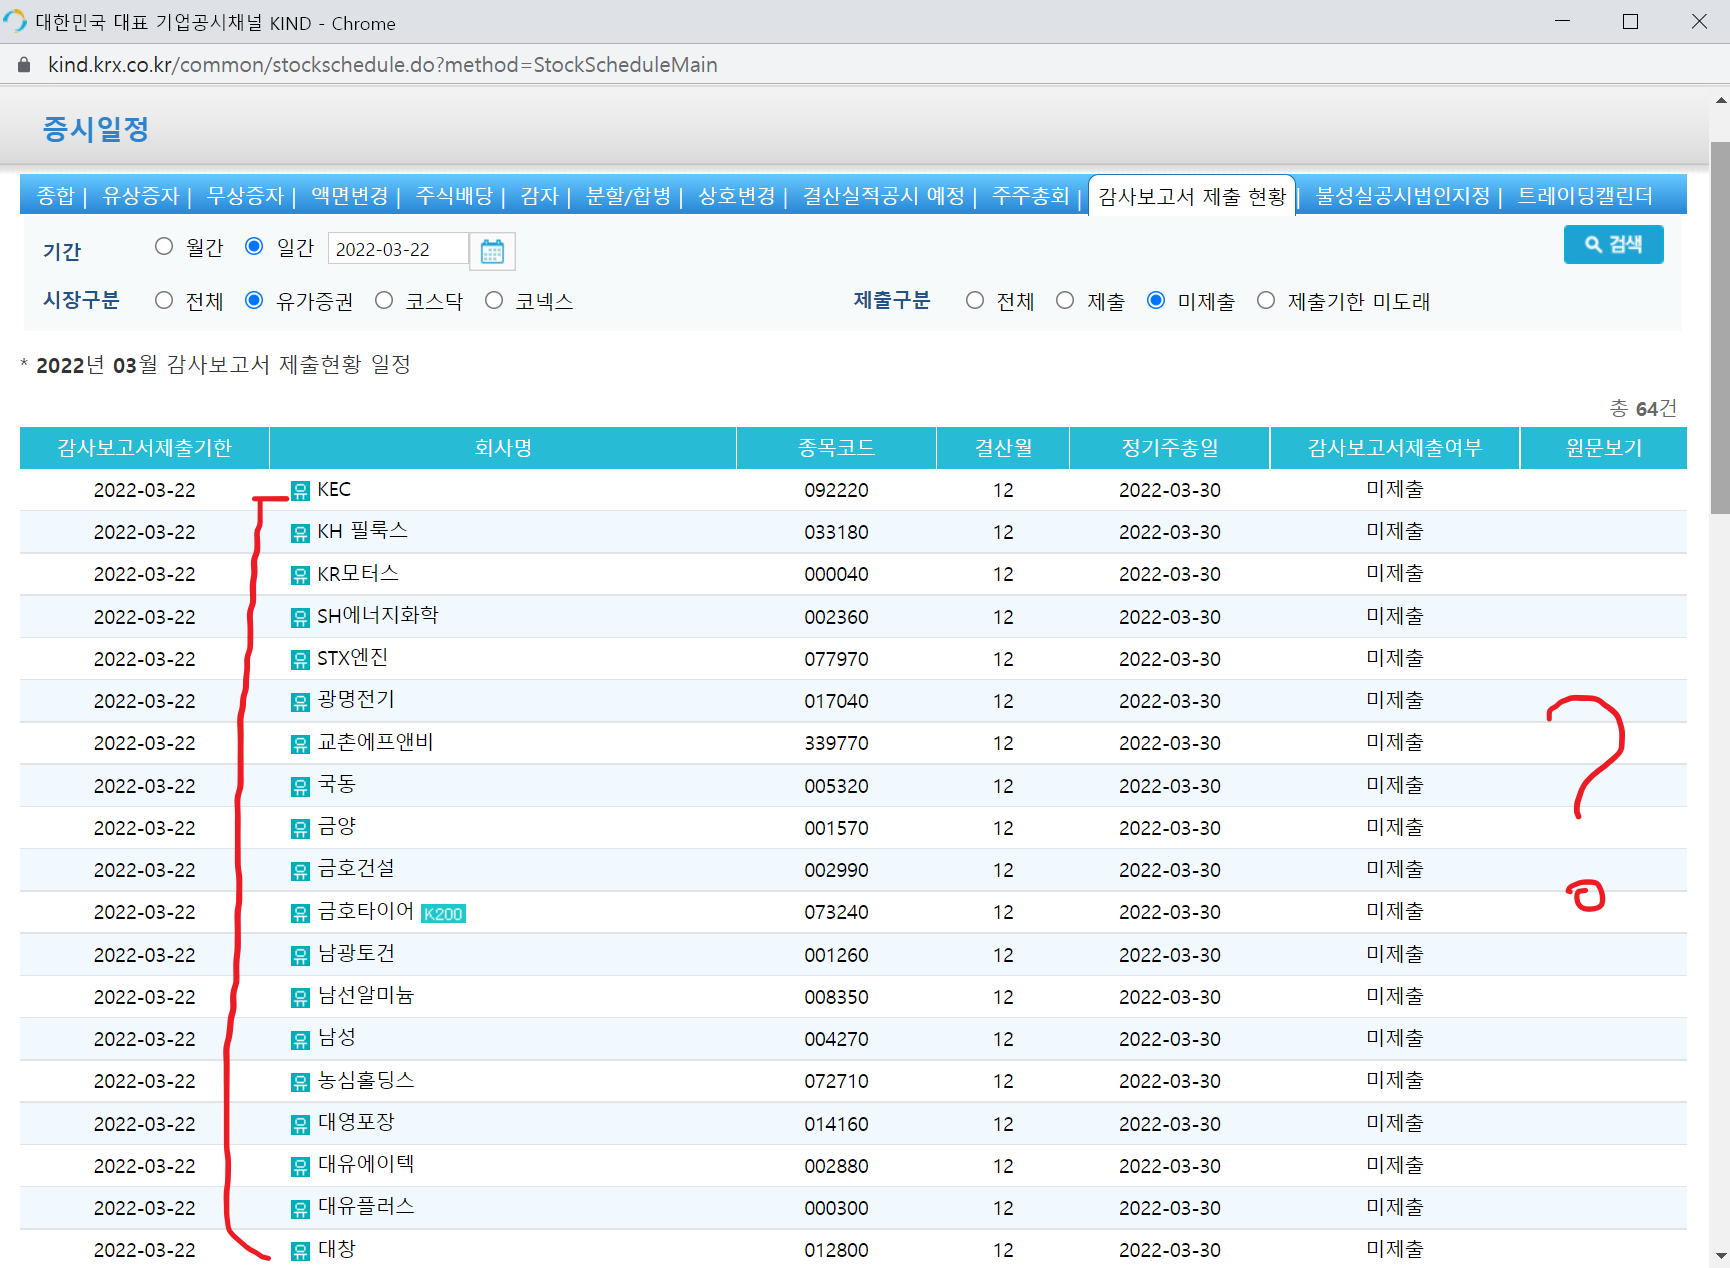
Task: Click market icon beside SH에너지화학
Action: [x=300, y=618]
